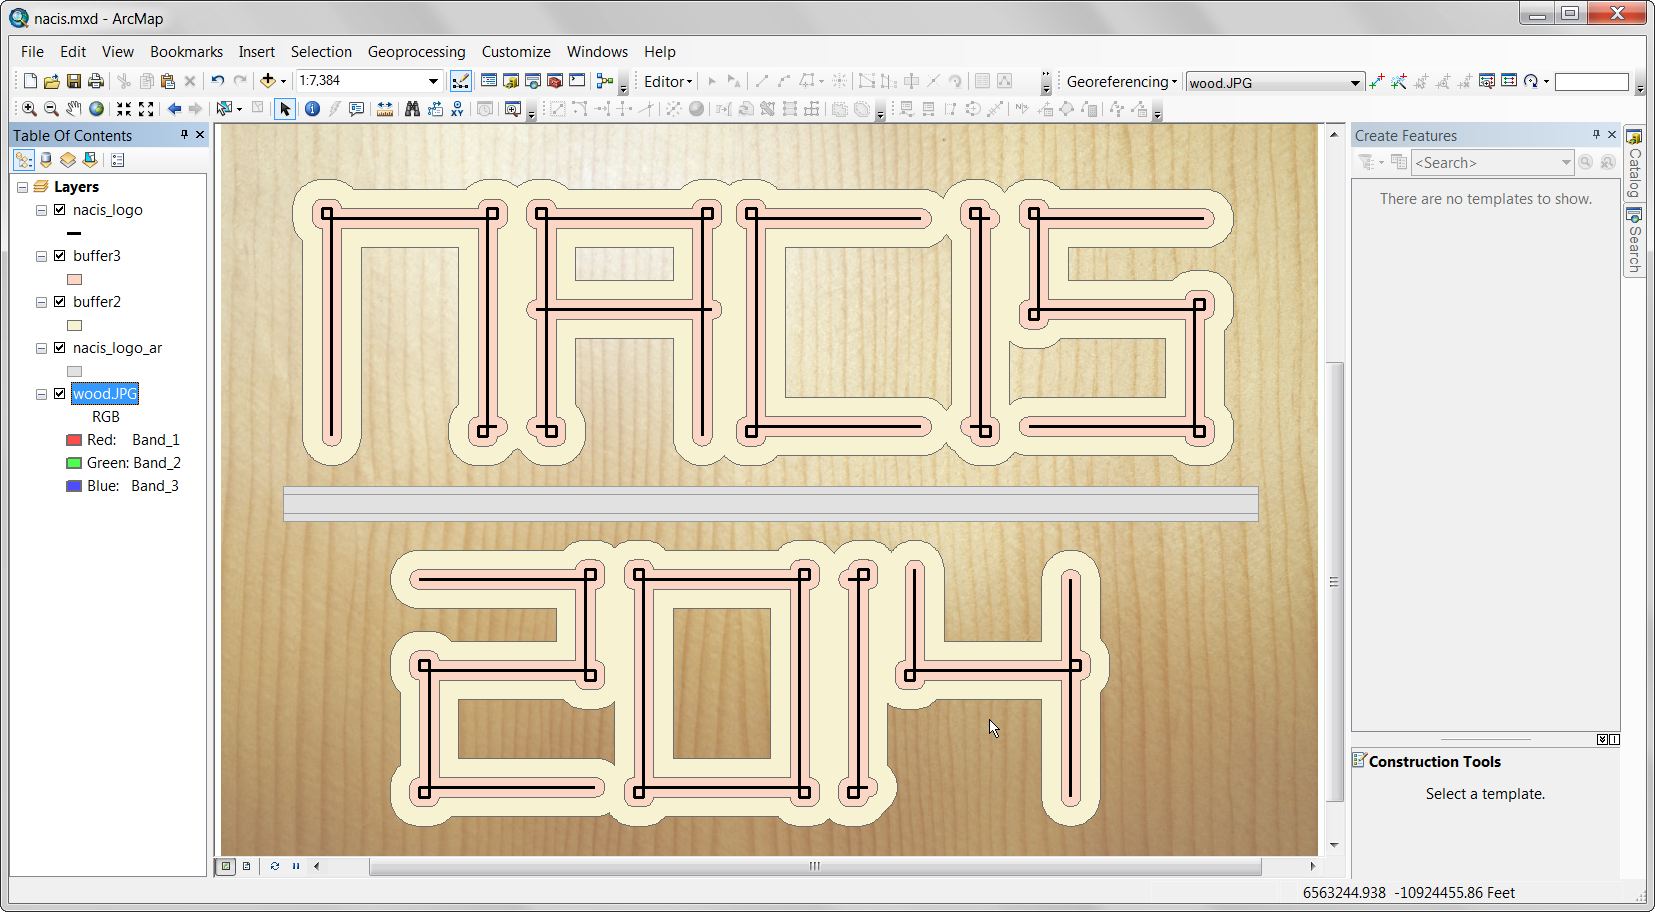Open the Editor dropdown menu
Image resolution: width=1655 pixels, height=912 pixels.
(x=668, y=82)
